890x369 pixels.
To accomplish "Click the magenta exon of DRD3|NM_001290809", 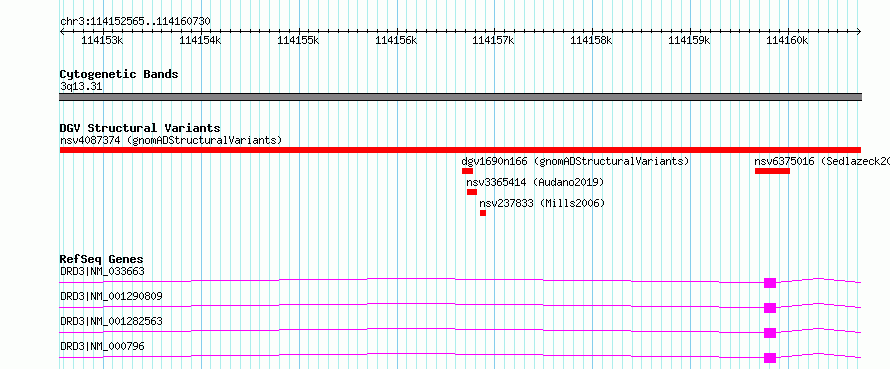I will (770, 308).
